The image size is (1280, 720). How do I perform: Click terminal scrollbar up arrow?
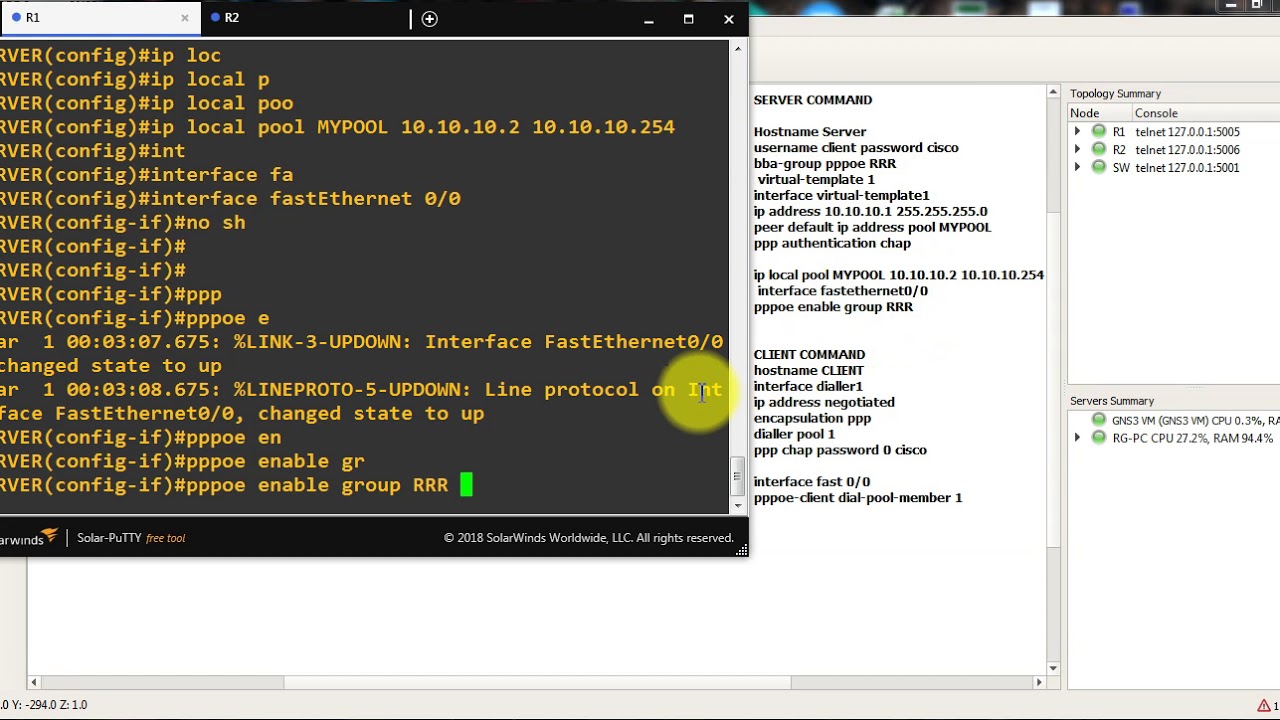739,47
